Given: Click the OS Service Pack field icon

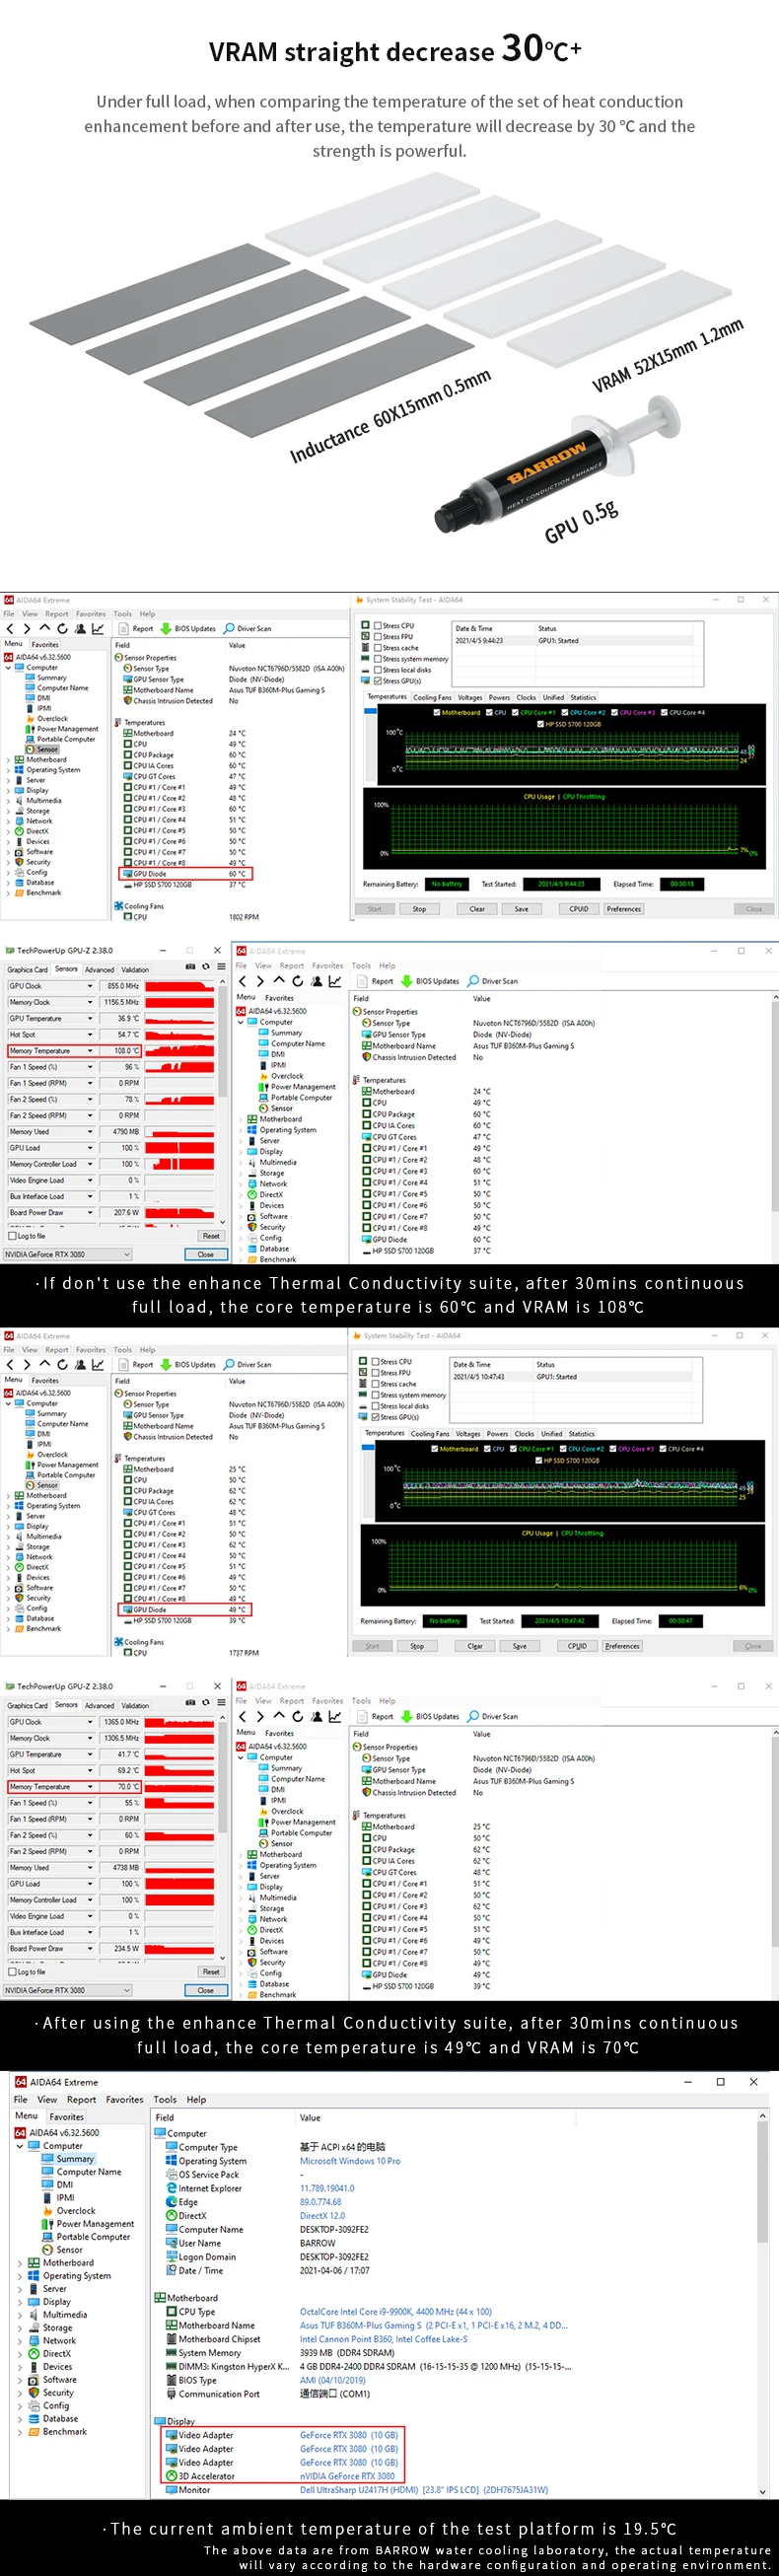Looking at the screenshot, I should coord(171,2174).
